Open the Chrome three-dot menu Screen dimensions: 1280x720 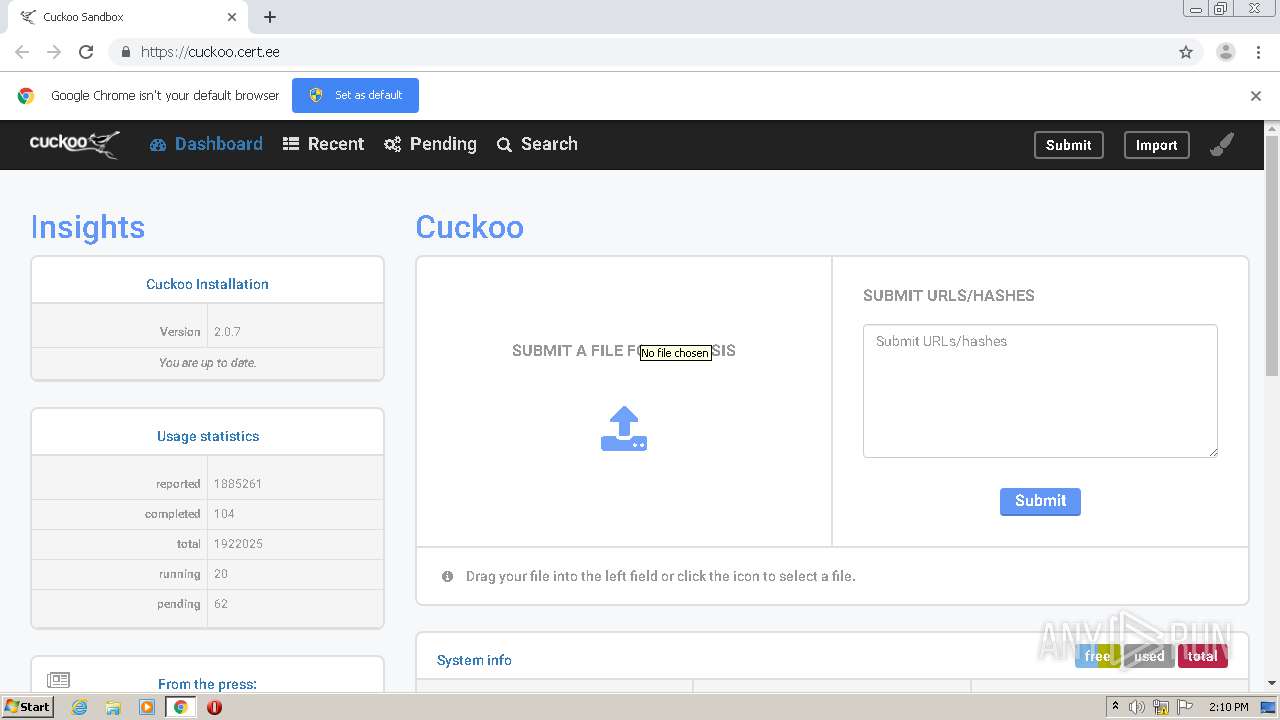tap(1258, 52)
